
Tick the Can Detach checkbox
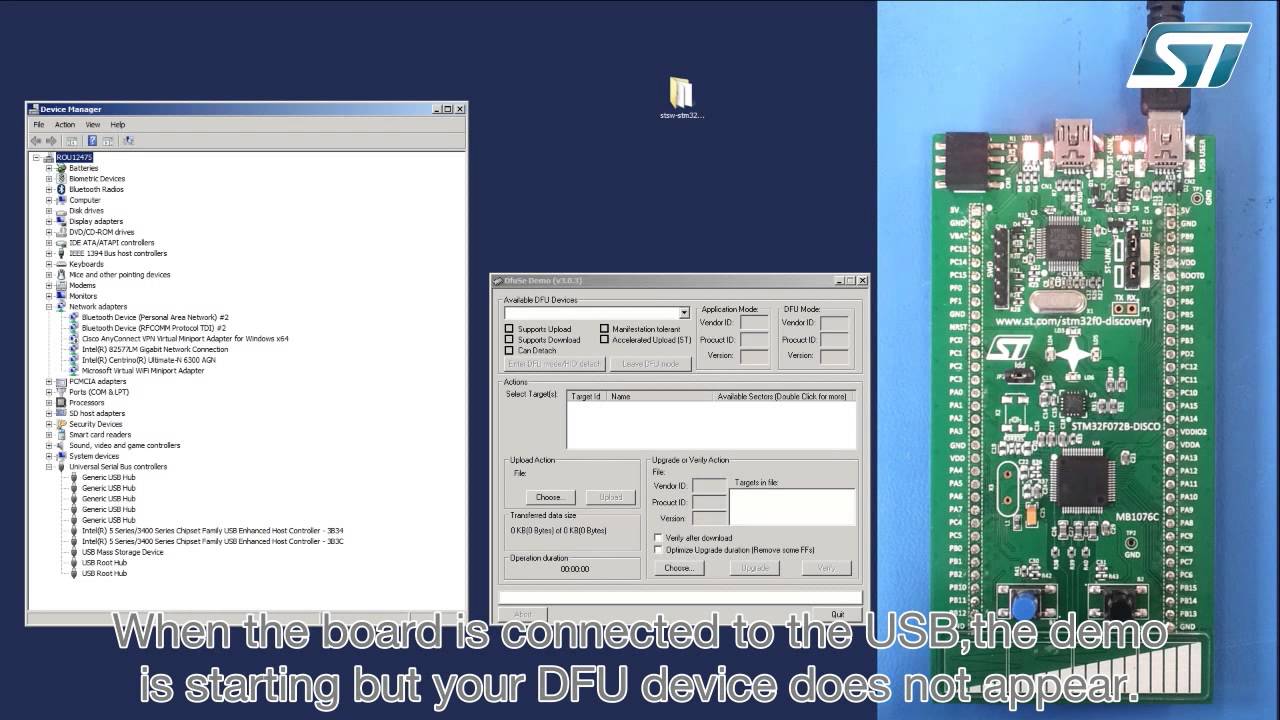[509, 351]
